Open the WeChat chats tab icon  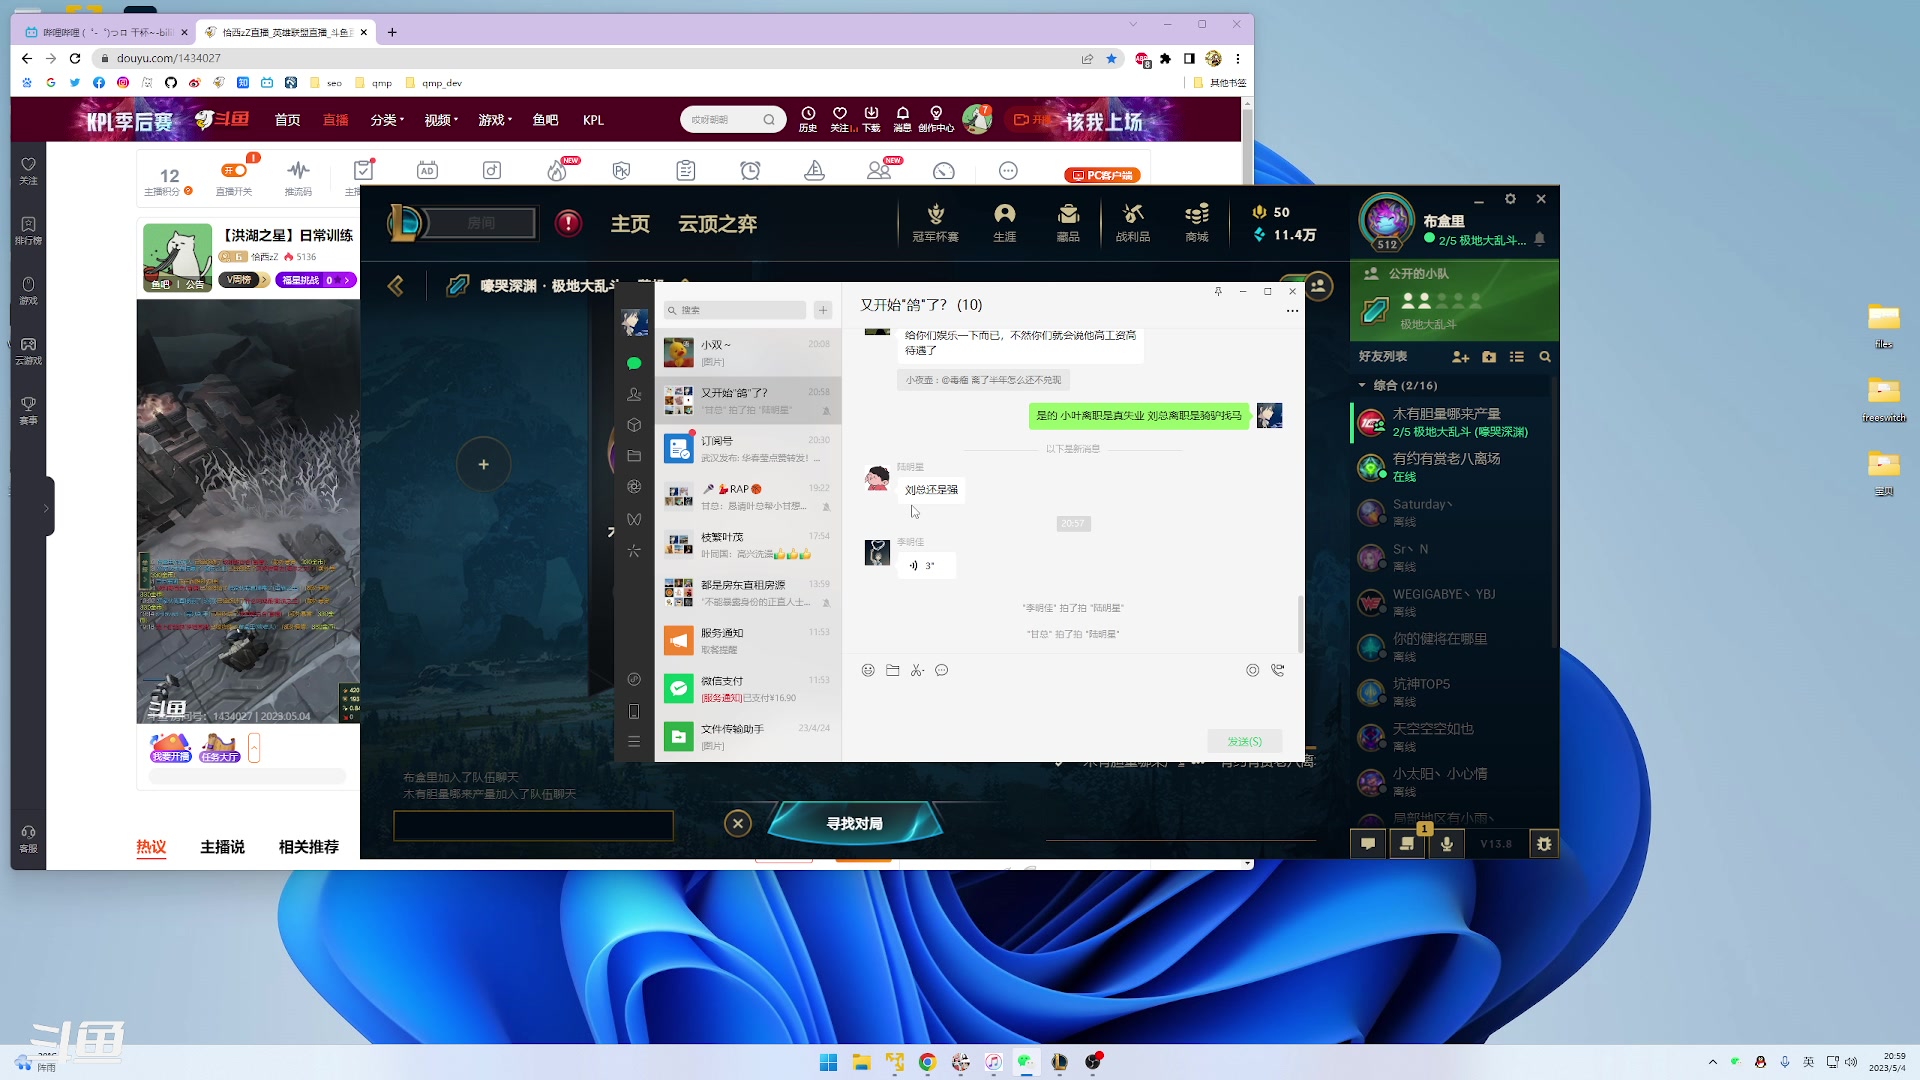coord(633,363)
